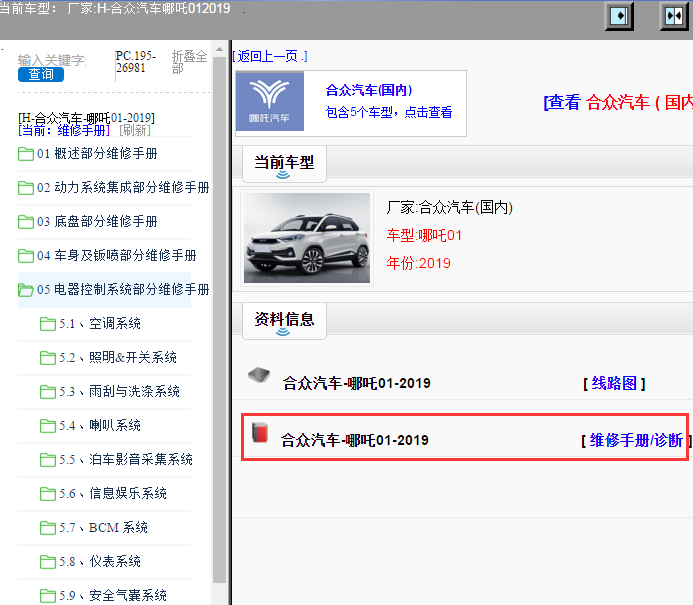Click 包含5个车型，点击查看 link
This screenshot has height=605, width=693.
[389, 112]
